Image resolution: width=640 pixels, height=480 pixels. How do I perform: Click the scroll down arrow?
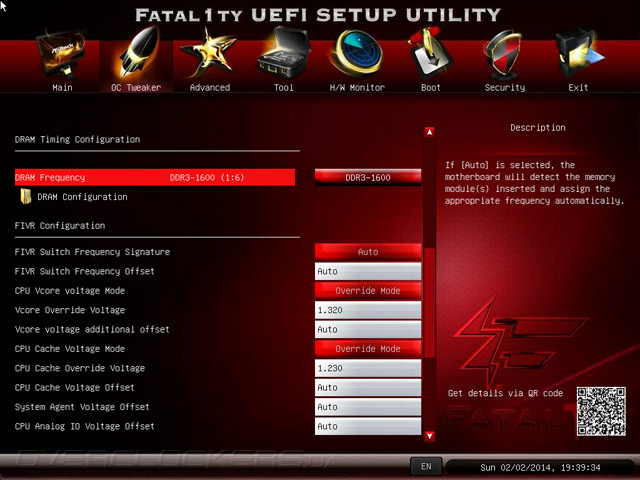429,436
